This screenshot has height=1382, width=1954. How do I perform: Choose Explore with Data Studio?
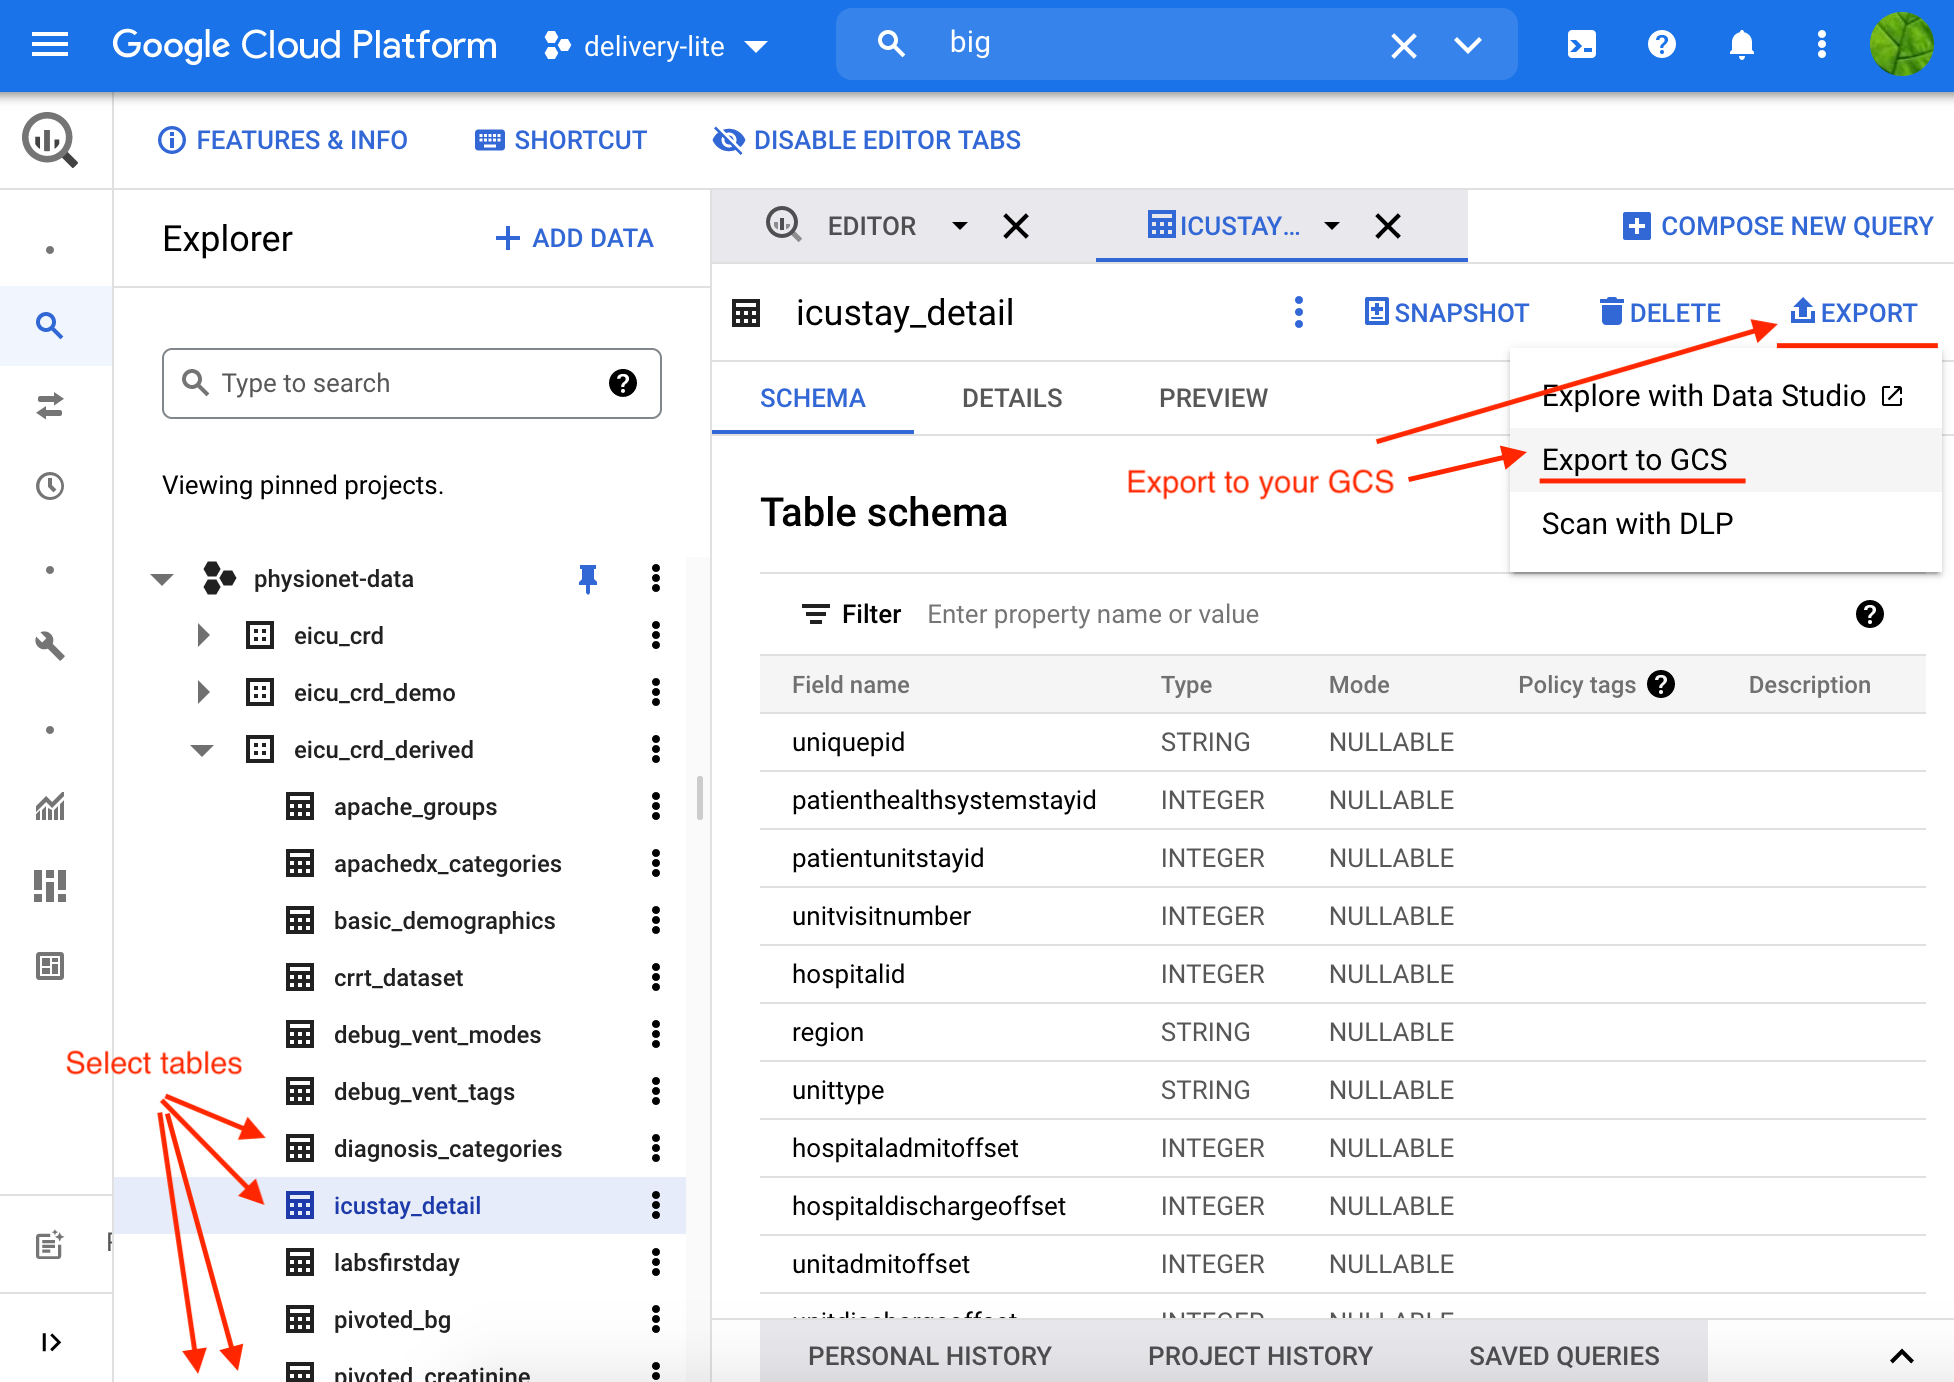pyautogui.click(x=1724, y=396)
